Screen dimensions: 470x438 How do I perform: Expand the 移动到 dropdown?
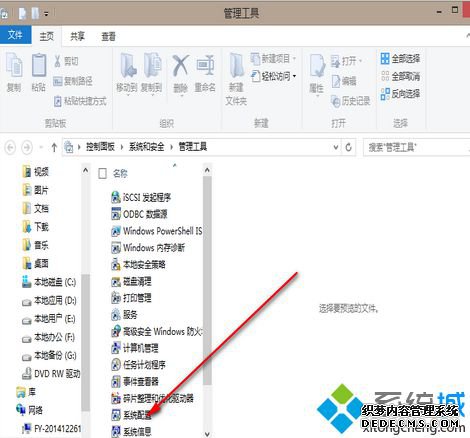(x=127, y=96)
